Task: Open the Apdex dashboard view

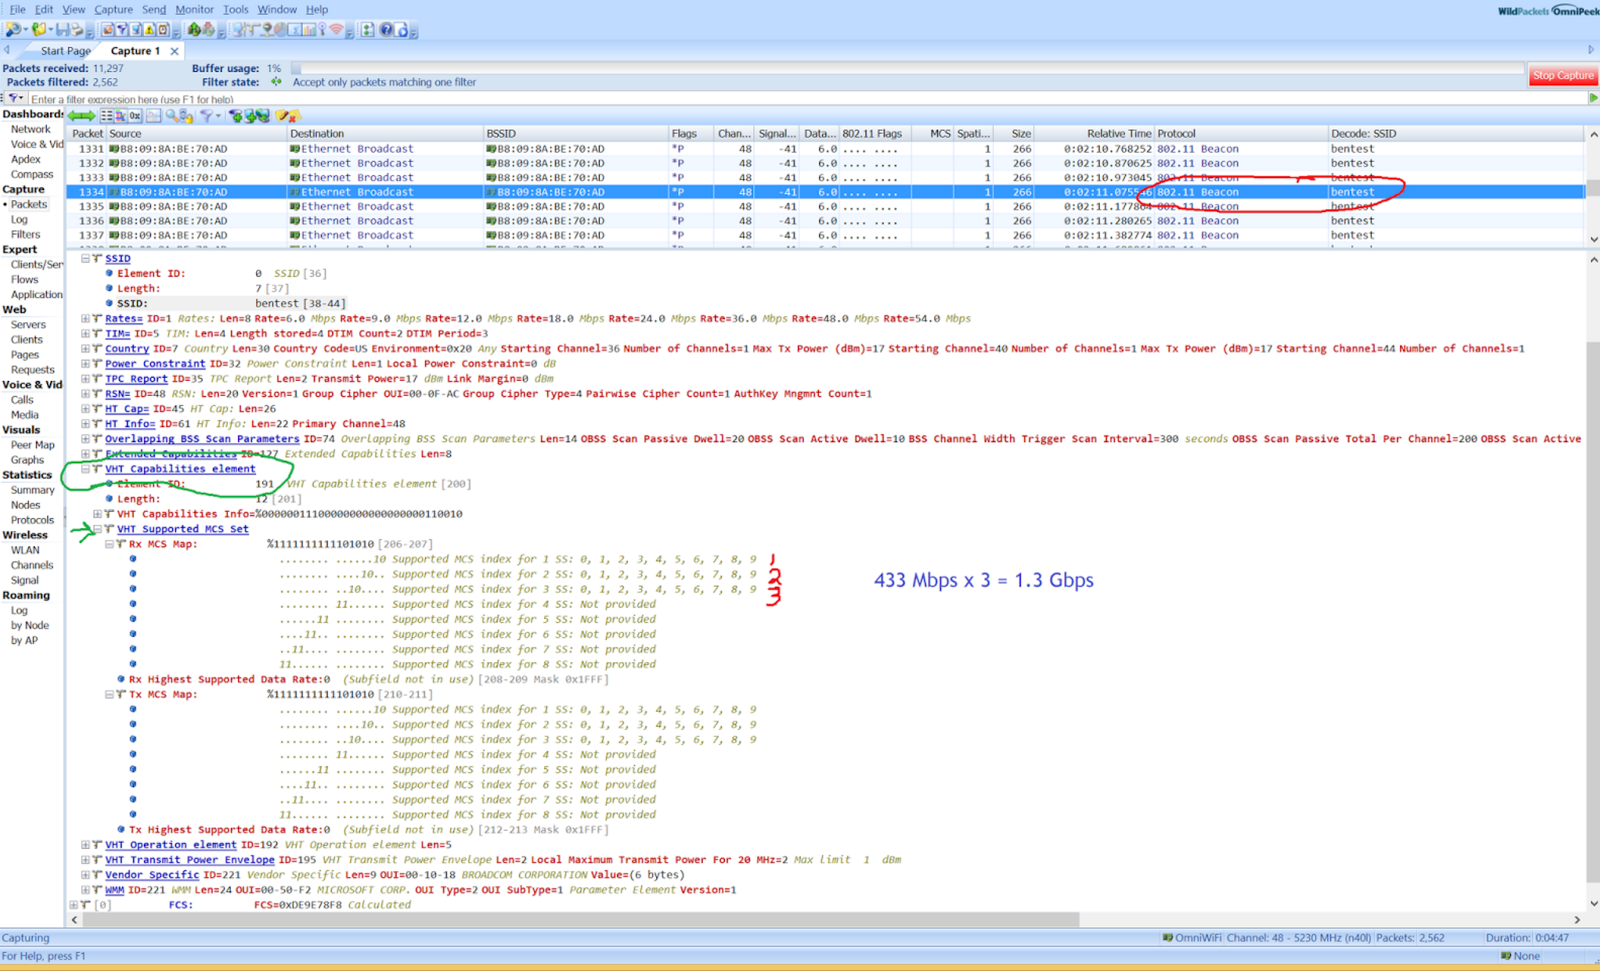Action: coord(26,159)
